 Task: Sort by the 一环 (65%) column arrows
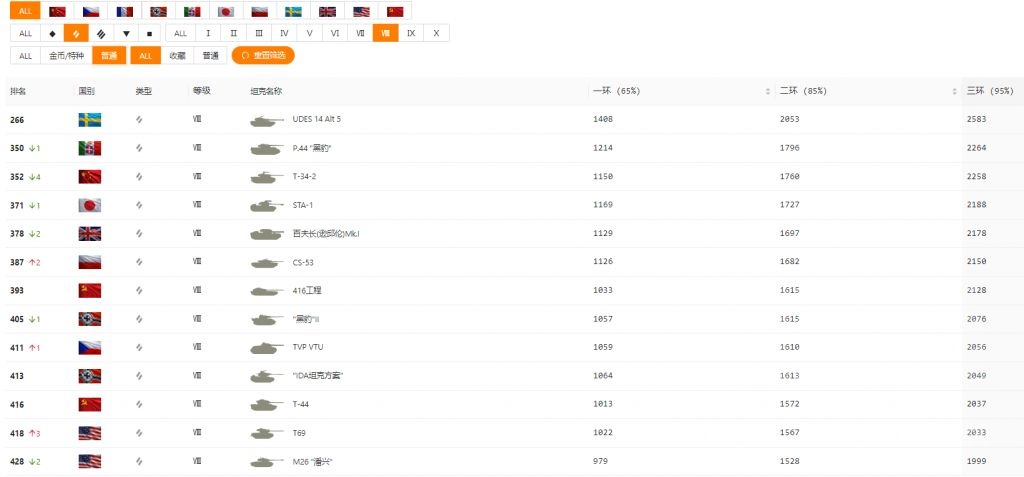point(767,91)
